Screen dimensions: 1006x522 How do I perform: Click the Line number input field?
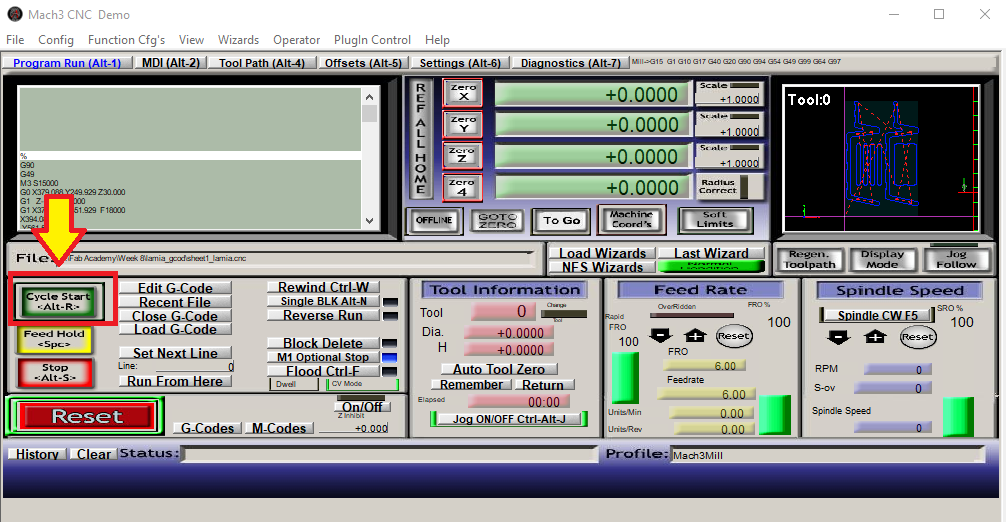tap(195, 367)
